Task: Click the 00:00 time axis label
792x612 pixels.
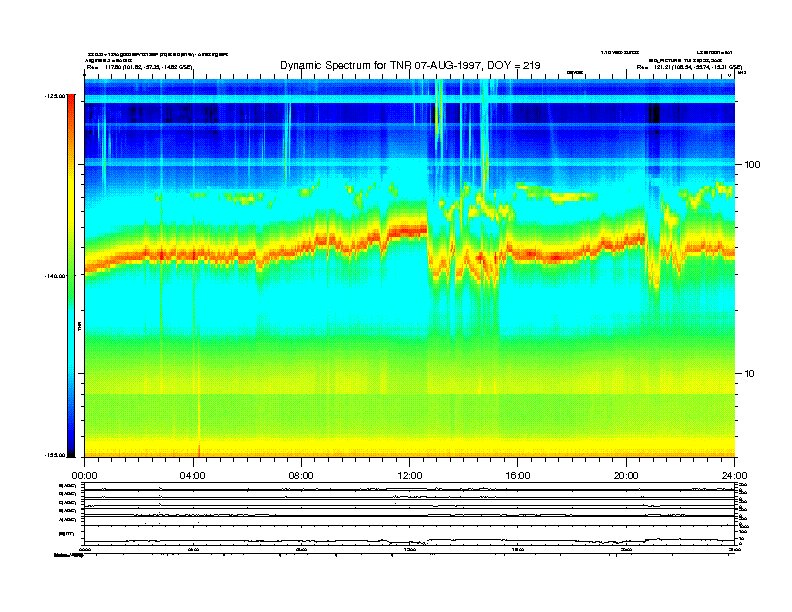Action: coord(84,476)
